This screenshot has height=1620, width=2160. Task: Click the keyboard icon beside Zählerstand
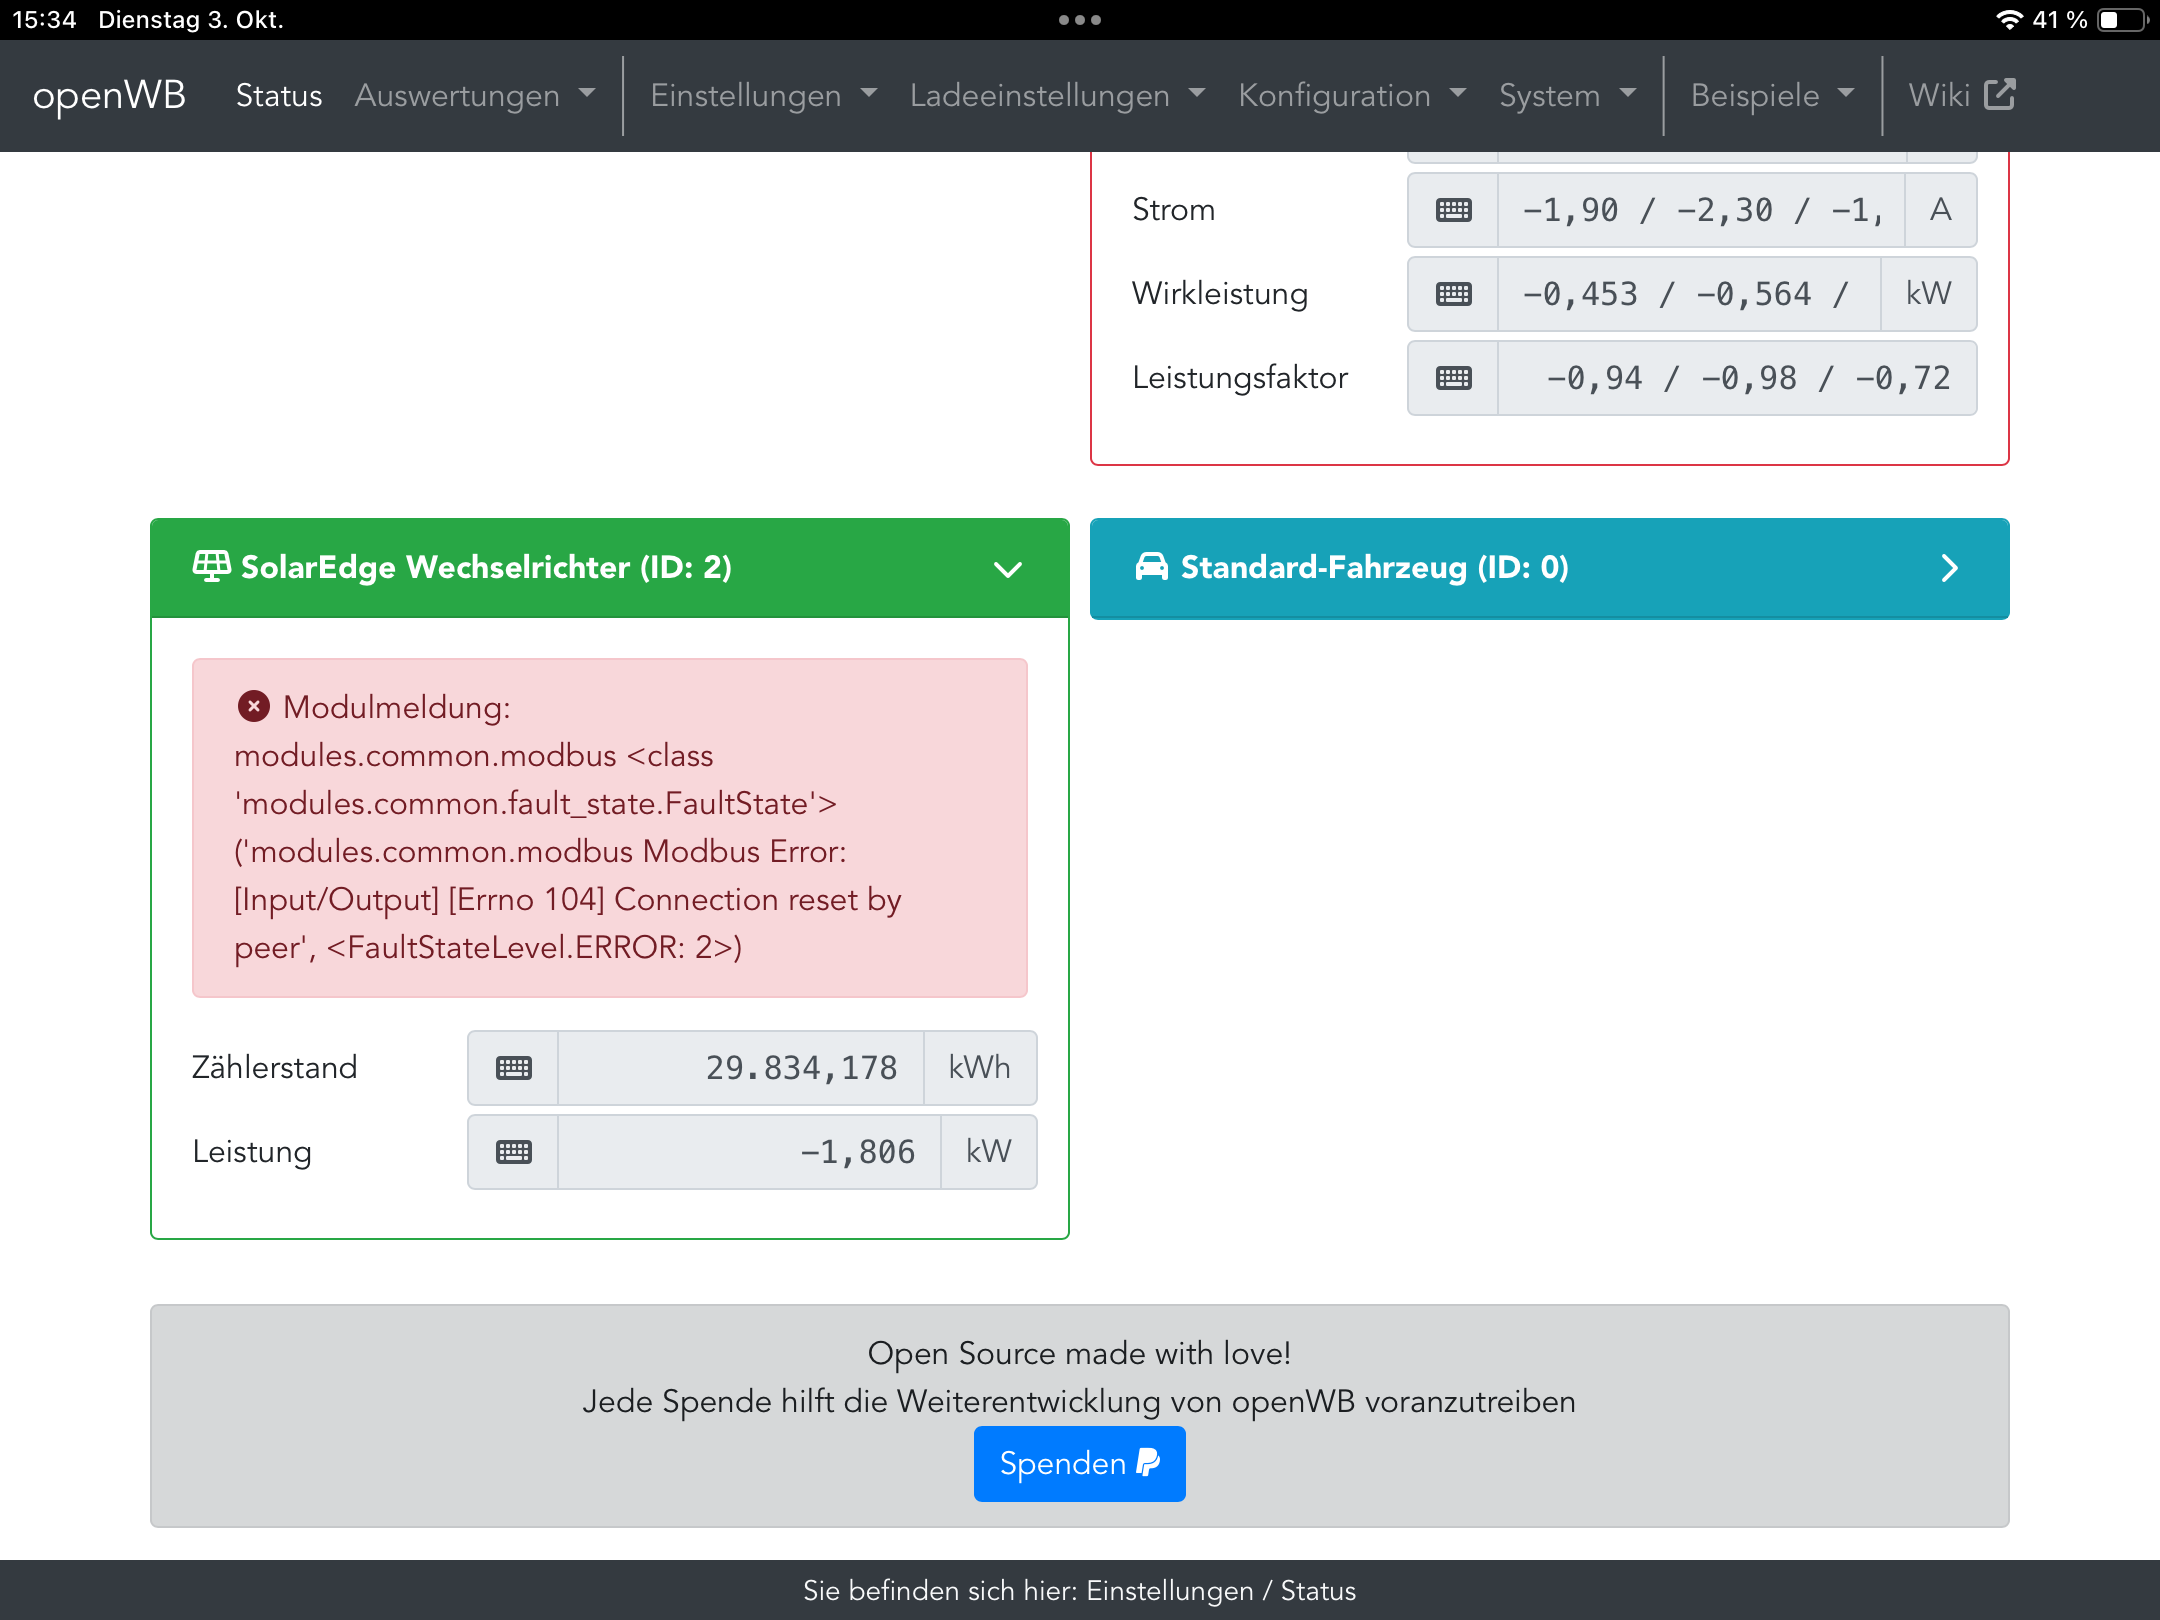(513, 1068)
